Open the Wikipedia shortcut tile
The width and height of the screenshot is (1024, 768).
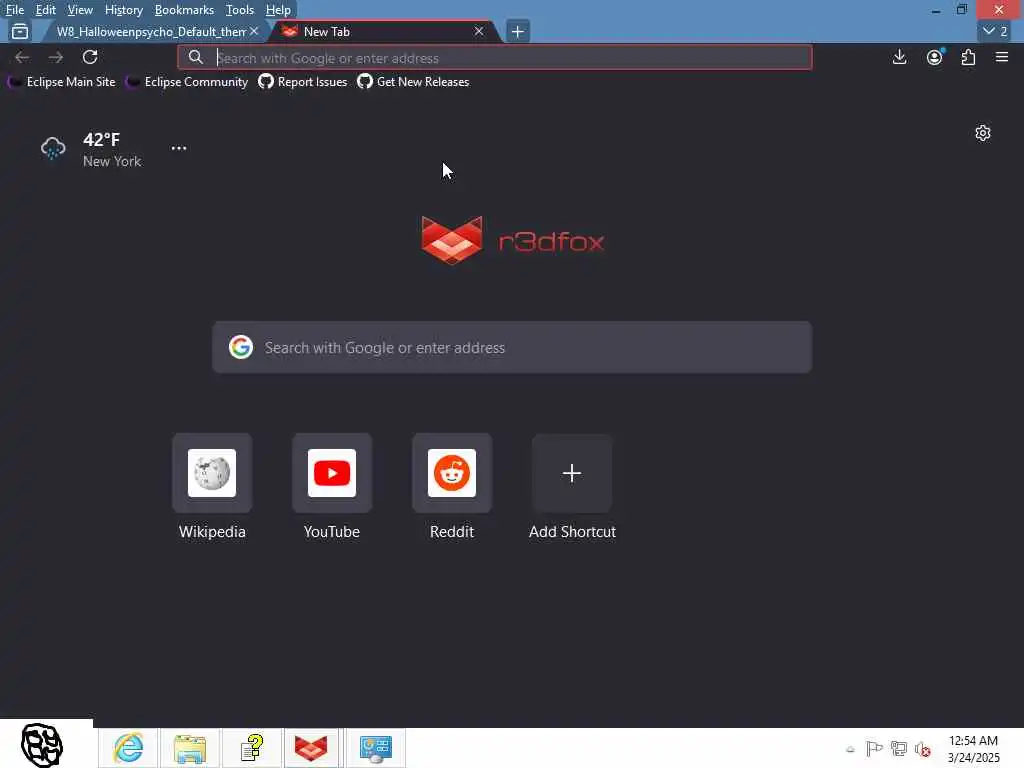(x=212, y=487)
